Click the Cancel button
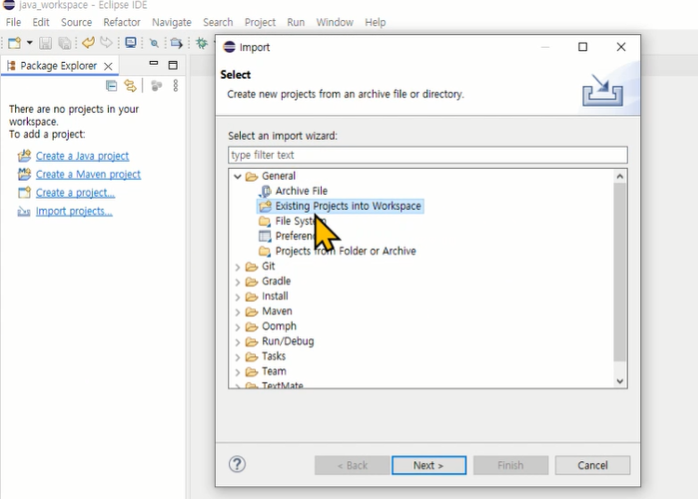698x499 pixels. click(x=592, y=465)
